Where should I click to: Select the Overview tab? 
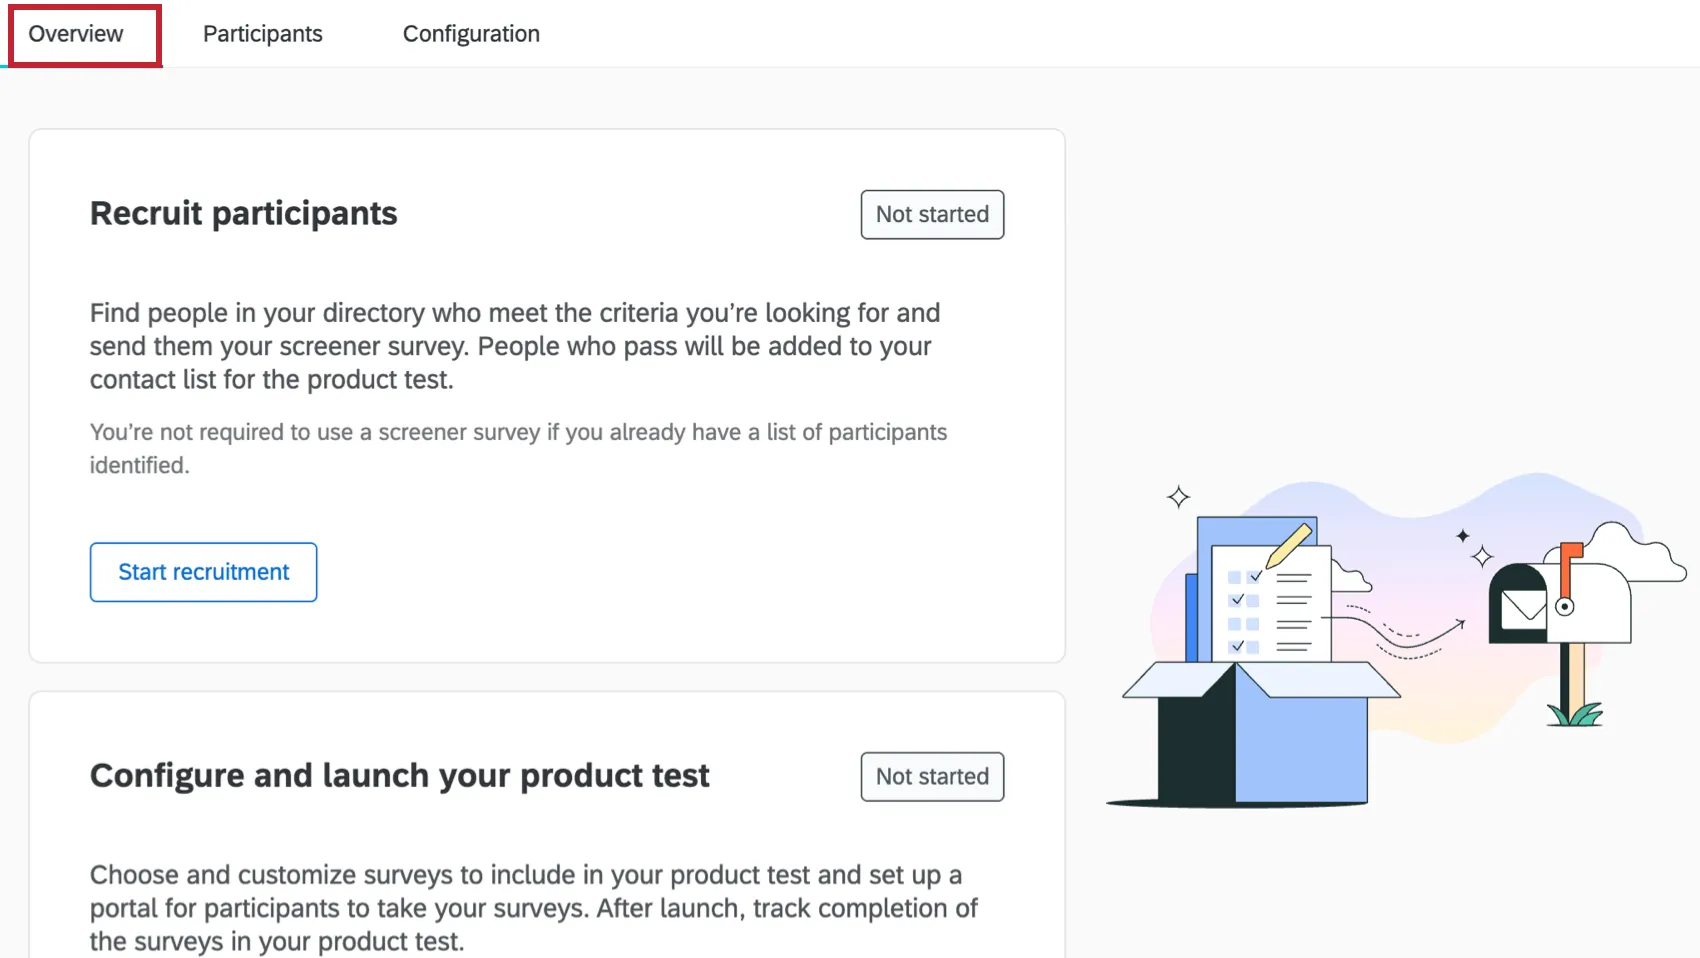(75, 33)
